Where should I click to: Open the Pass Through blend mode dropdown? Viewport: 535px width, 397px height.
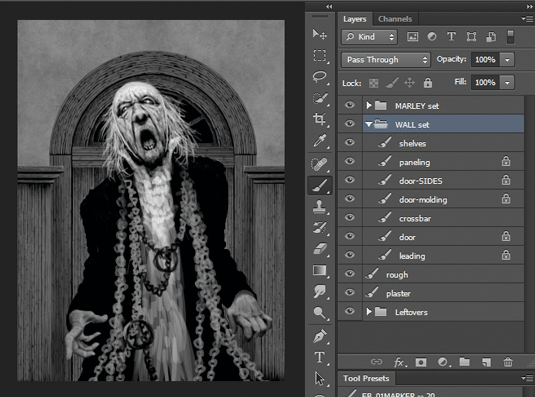click(386, 60)
